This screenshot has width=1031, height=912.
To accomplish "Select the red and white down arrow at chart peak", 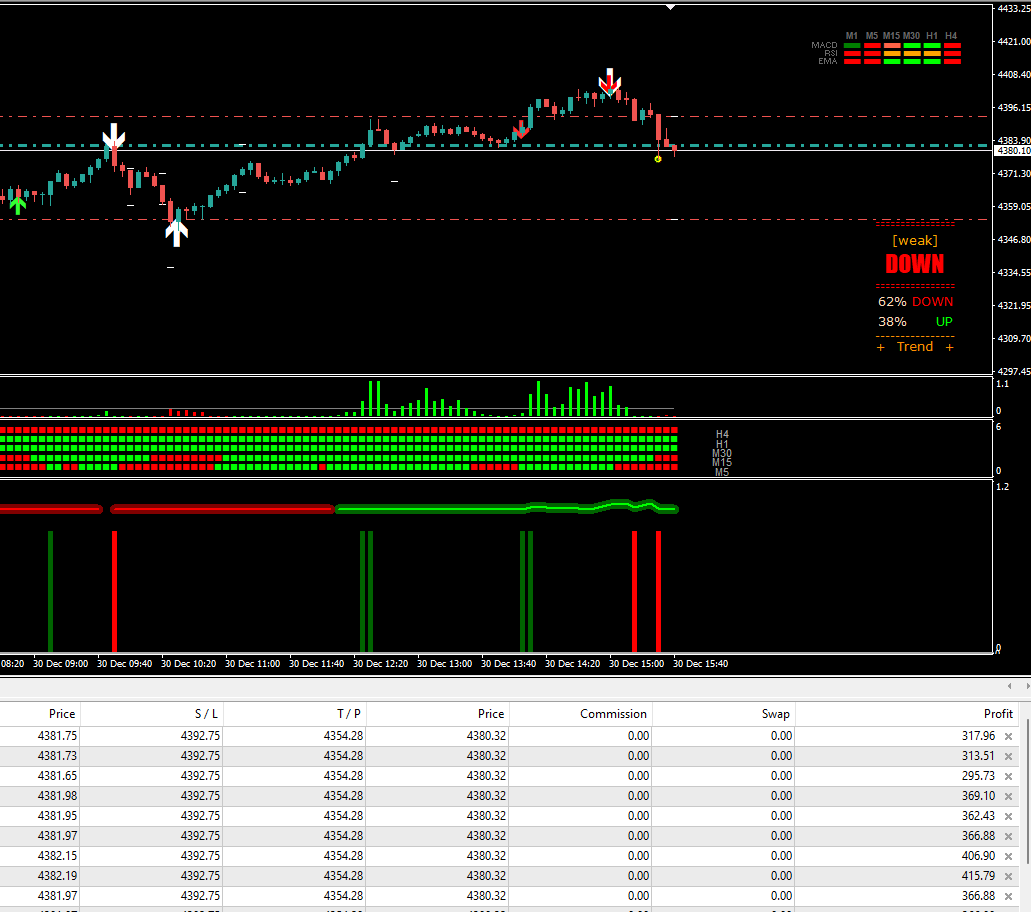I will click(x=609, y=82).
